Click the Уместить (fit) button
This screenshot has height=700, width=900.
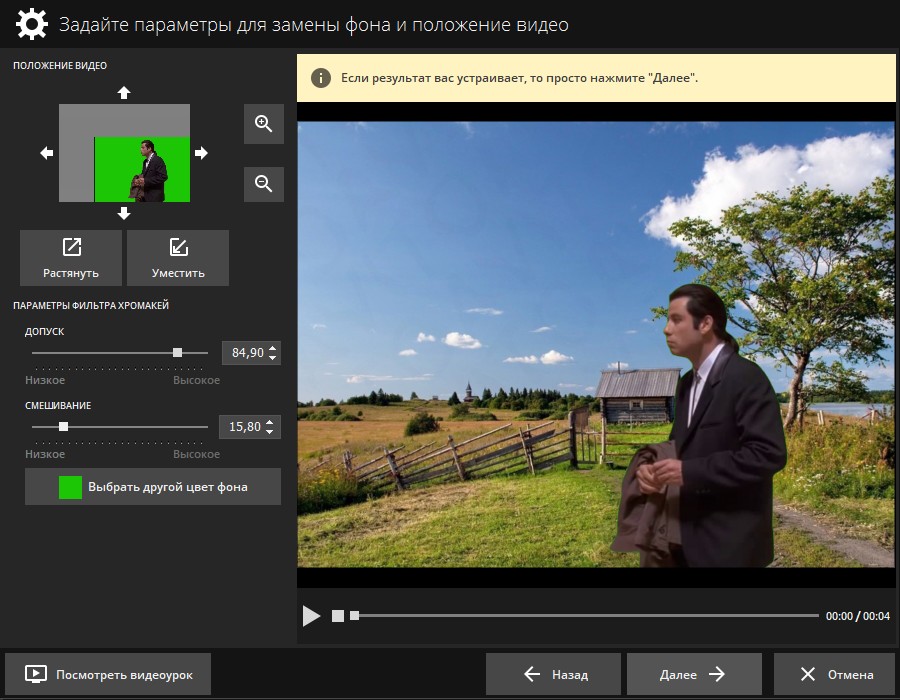tap(178, 258)
